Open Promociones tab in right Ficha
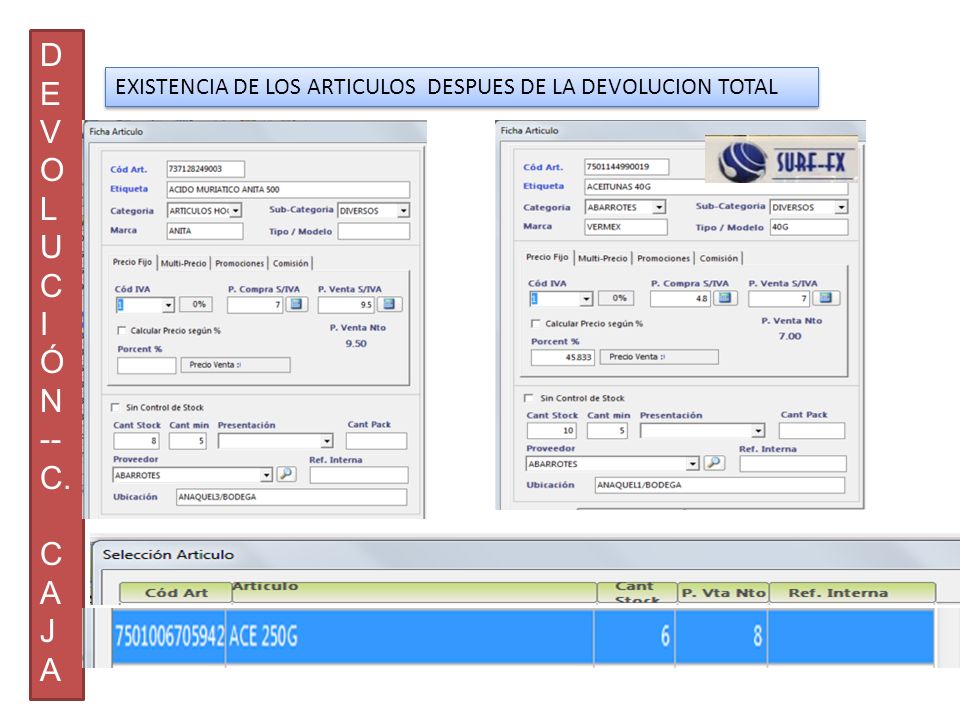 click(x=664, y=258)
